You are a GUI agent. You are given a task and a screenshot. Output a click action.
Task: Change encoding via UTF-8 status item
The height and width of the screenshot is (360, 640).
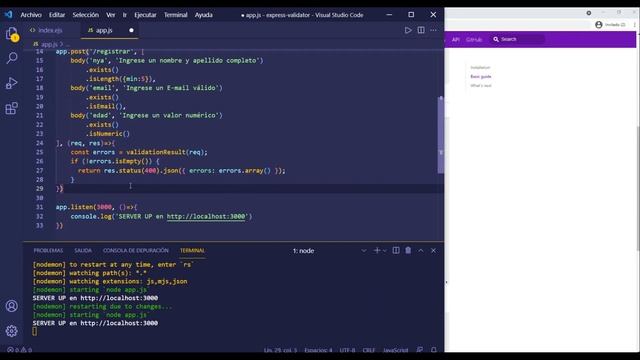click(347, 350)
